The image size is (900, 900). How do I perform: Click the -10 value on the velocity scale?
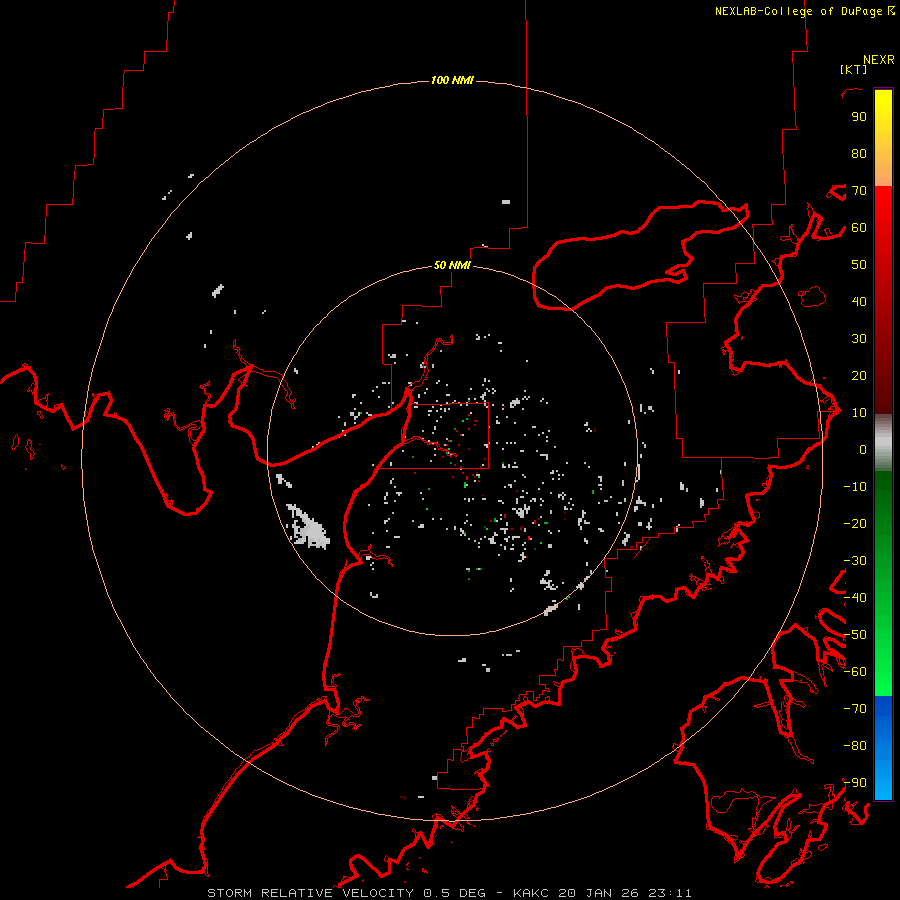click(855, 487)
